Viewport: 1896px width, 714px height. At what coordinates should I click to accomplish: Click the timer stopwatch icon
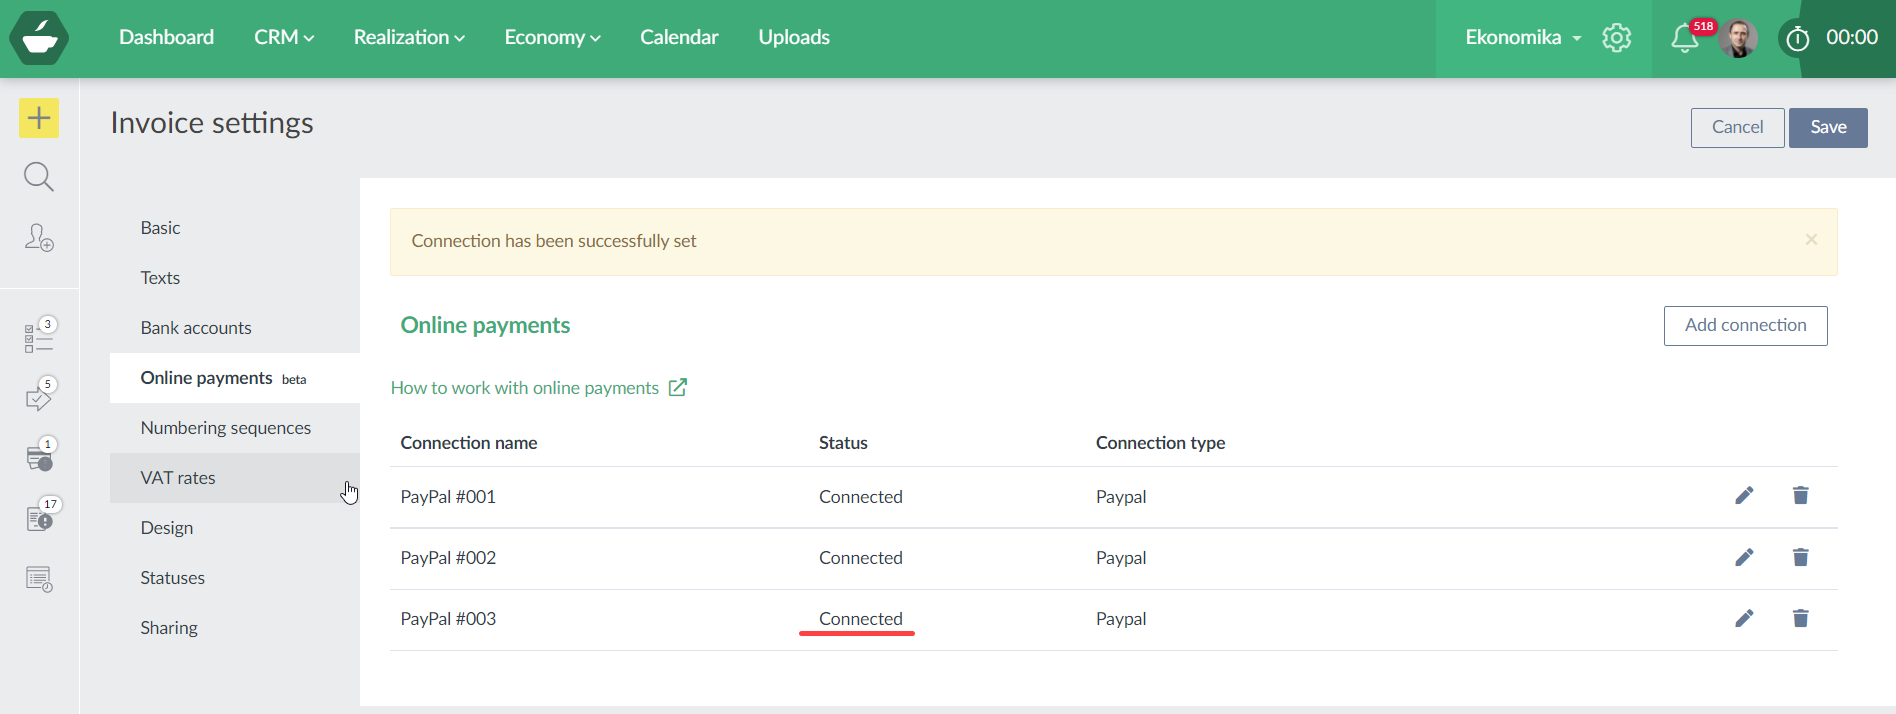(x=1797, y=38)
